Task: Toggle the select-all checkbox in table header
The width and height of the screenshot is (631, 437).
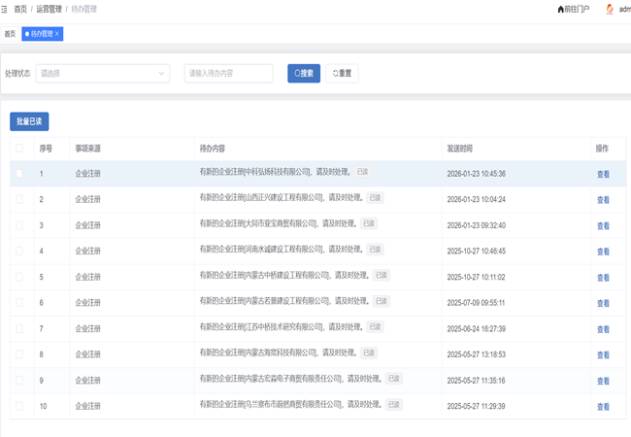Action: click(x=19, y=148)
